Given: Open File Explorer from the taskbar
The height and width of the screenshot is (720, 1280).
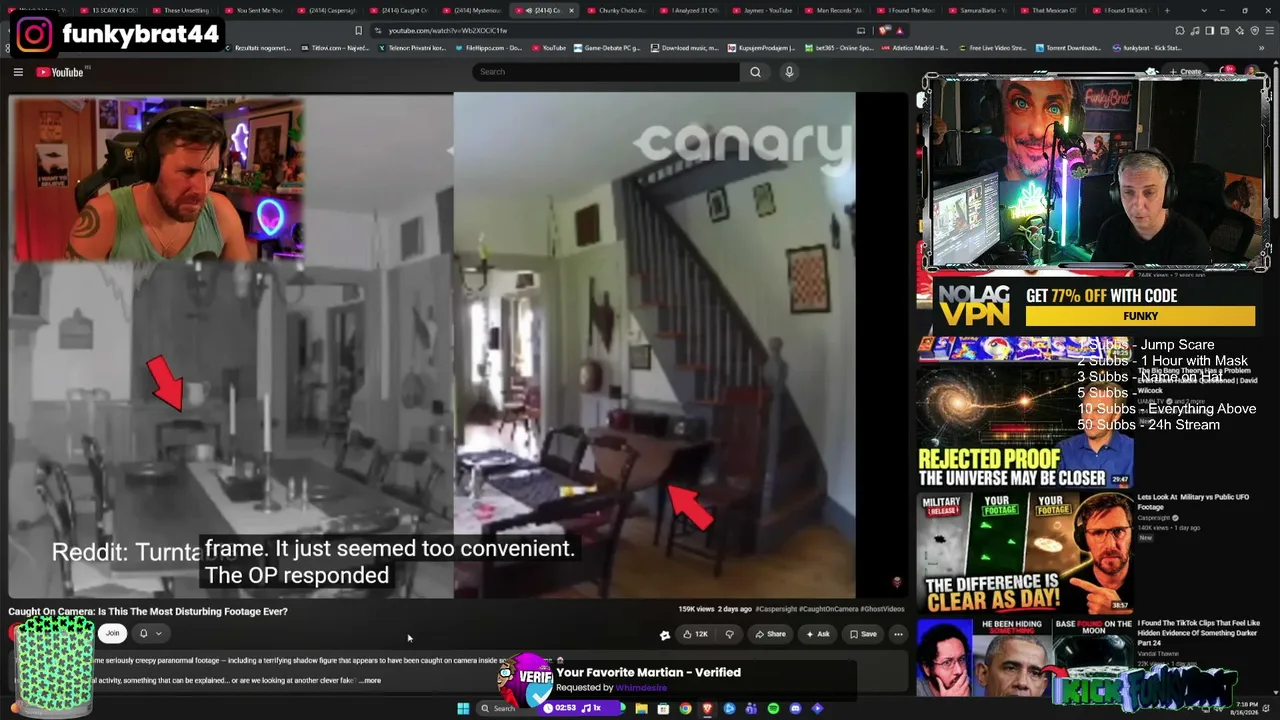Looking at the screenshot, I should pos(641,709).
